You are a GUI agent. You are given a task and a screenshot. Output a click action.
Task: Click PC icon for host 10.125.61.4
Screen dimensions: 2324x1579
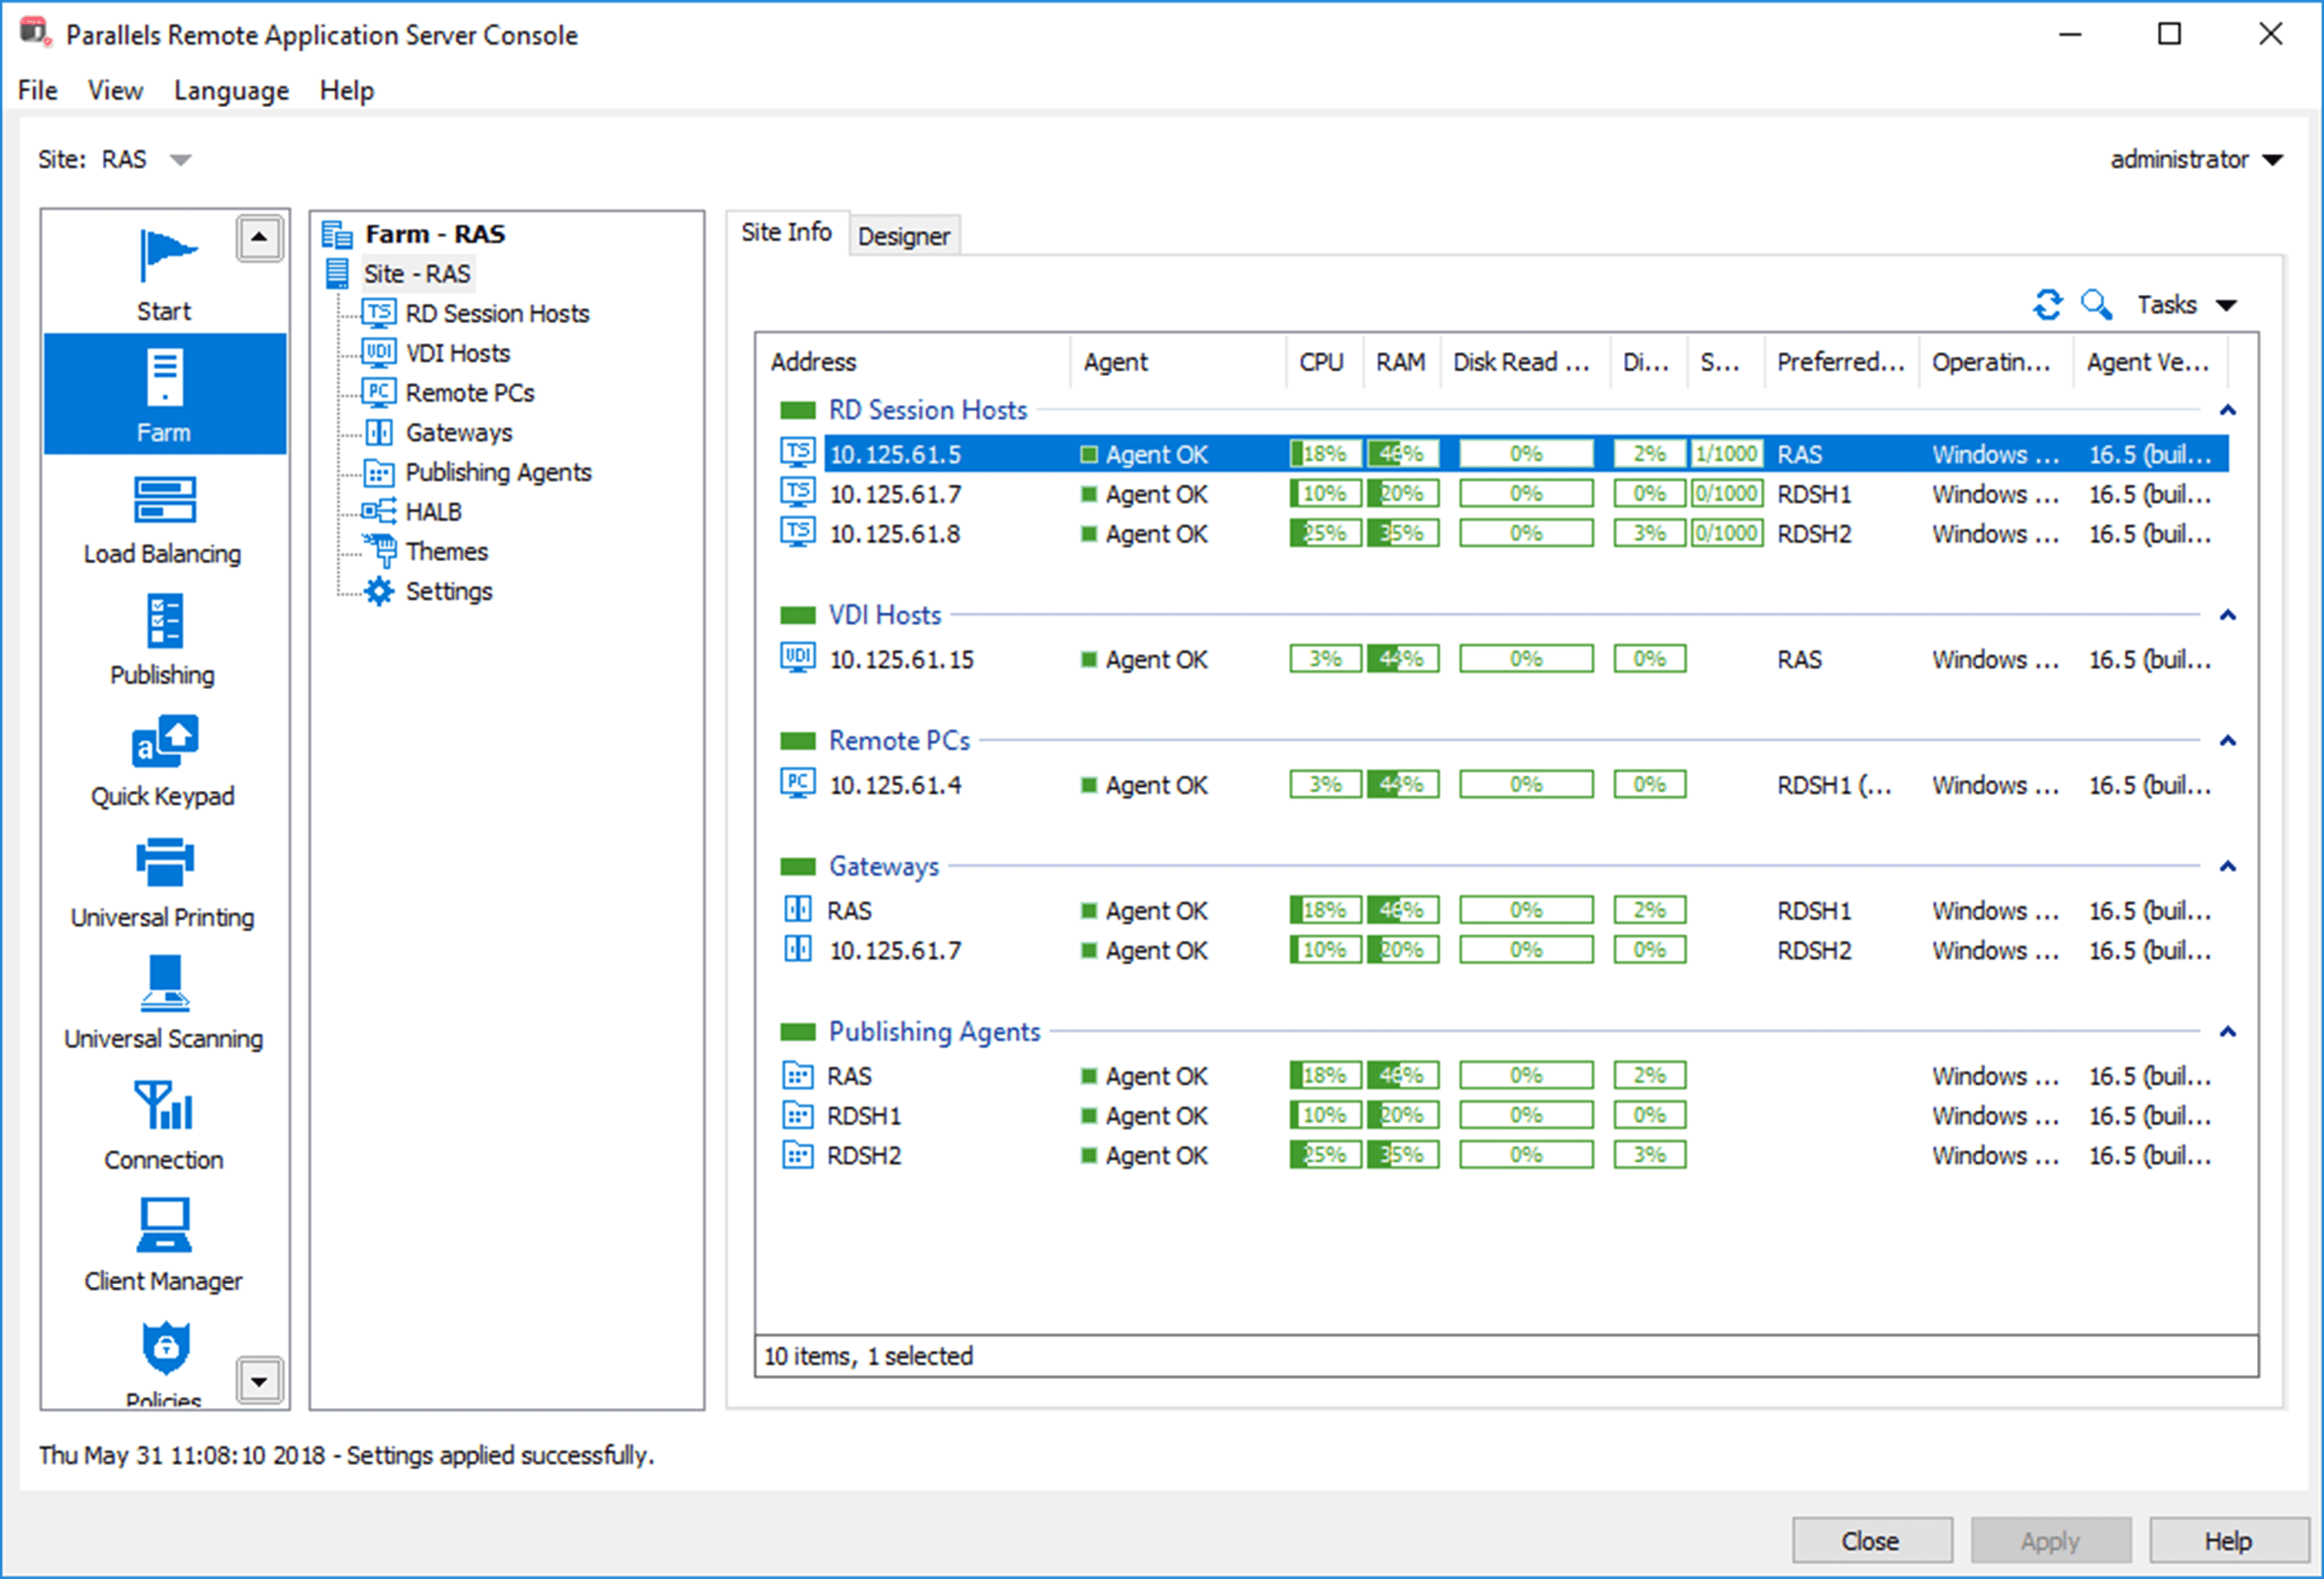(797, 784)
